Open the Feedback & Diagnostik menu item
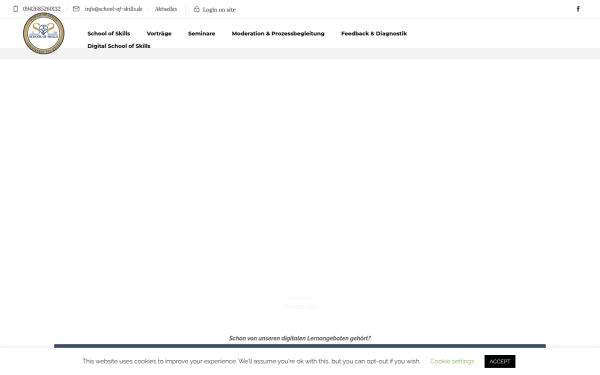This screenshot has height=375, width=600. [374, 33]
